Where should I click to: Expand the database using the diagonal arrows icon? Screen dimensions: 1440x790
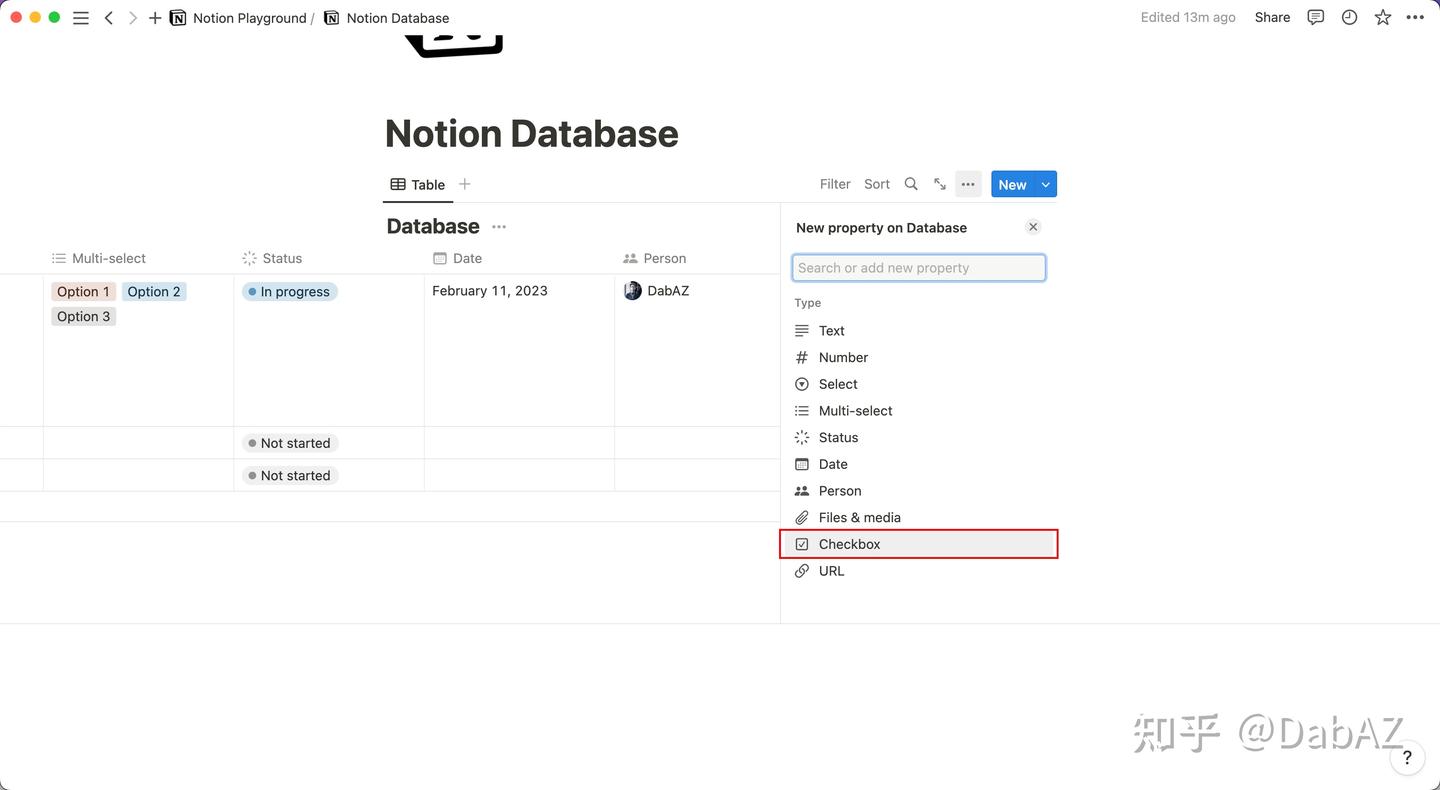[939, 184]
